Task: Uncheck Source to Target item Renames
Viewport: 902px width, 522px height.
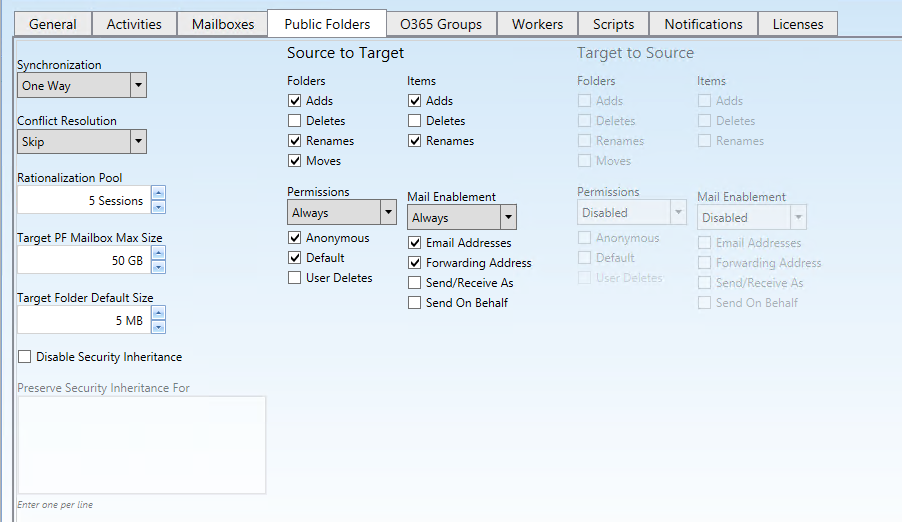Action: [x=415, y=141]
